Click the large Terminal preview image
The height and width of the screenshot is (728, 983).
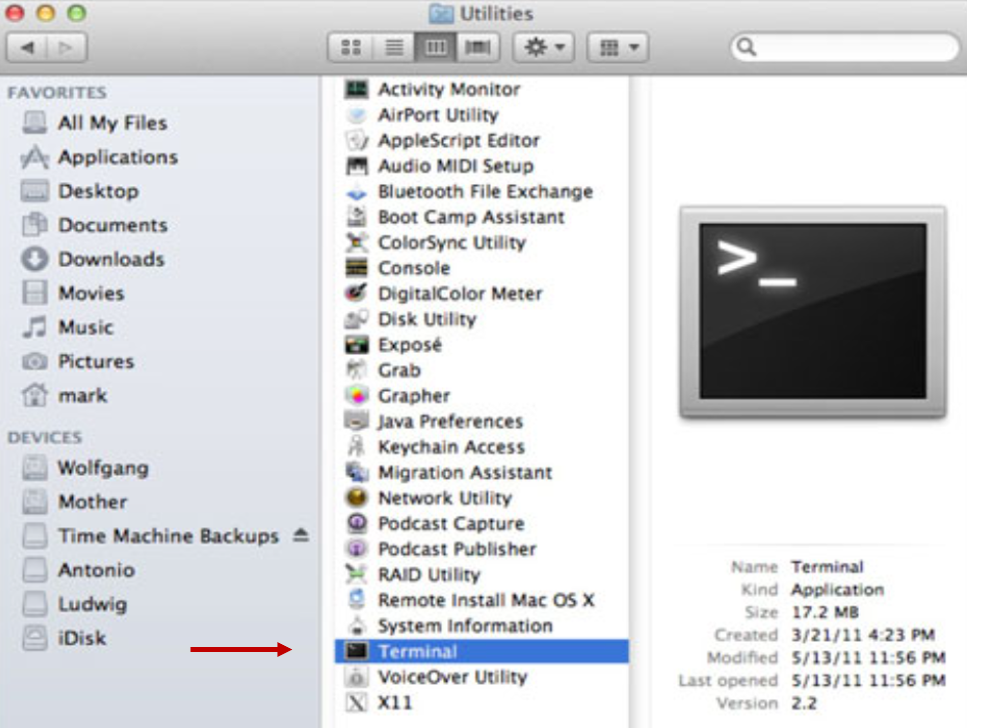[x=812, y=311]
